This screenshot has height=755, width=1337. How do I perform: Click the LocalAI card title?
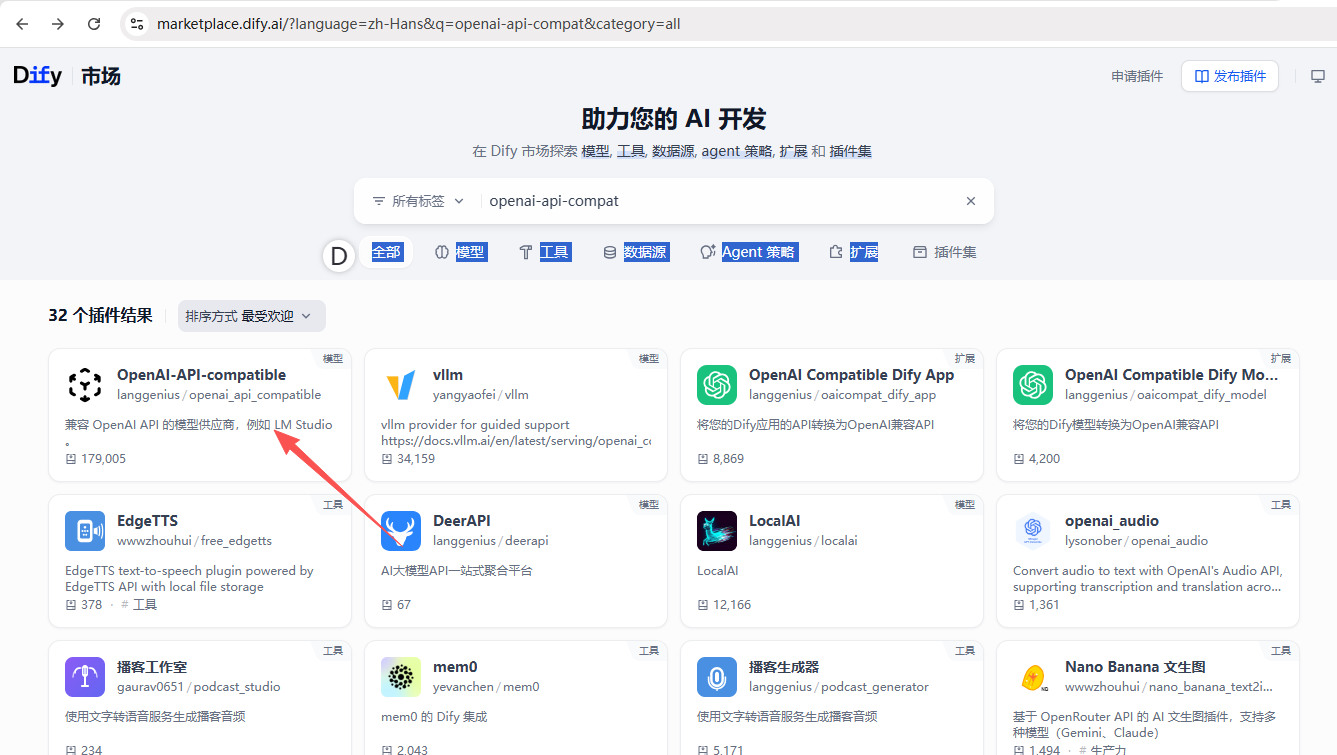775,521
